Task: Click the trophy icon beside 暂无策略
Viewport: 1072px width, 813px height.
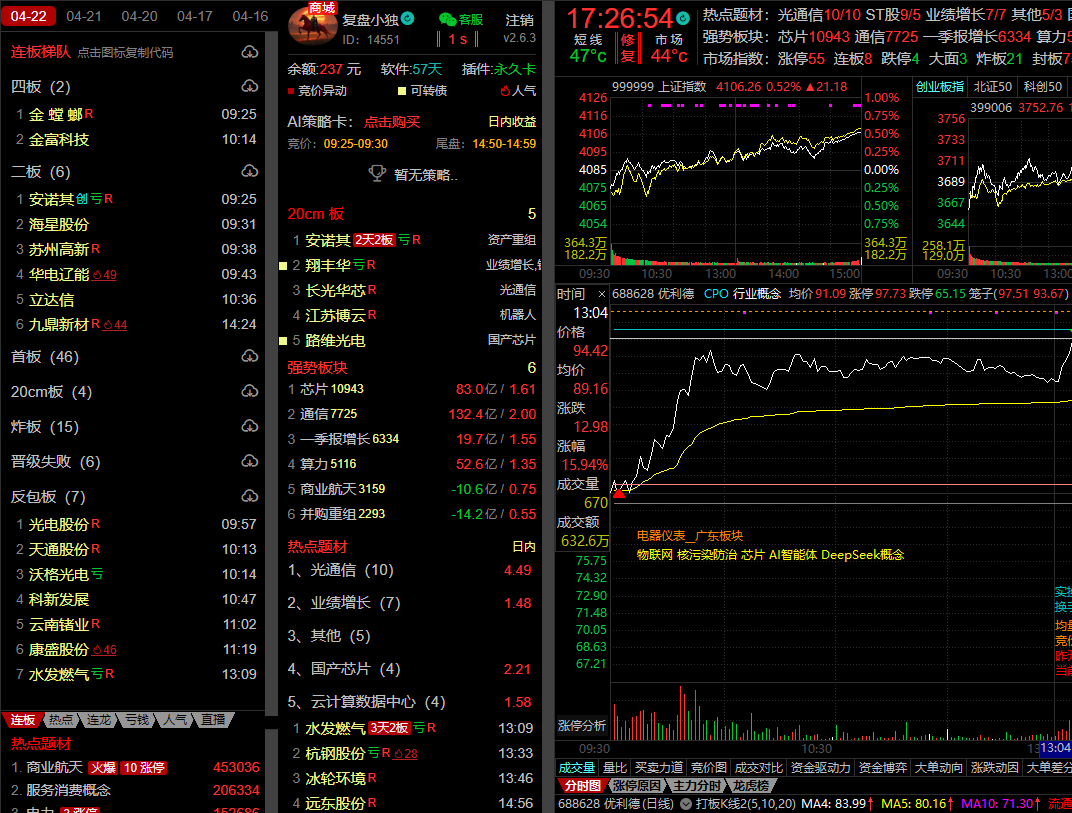Action: click(377, 173)
